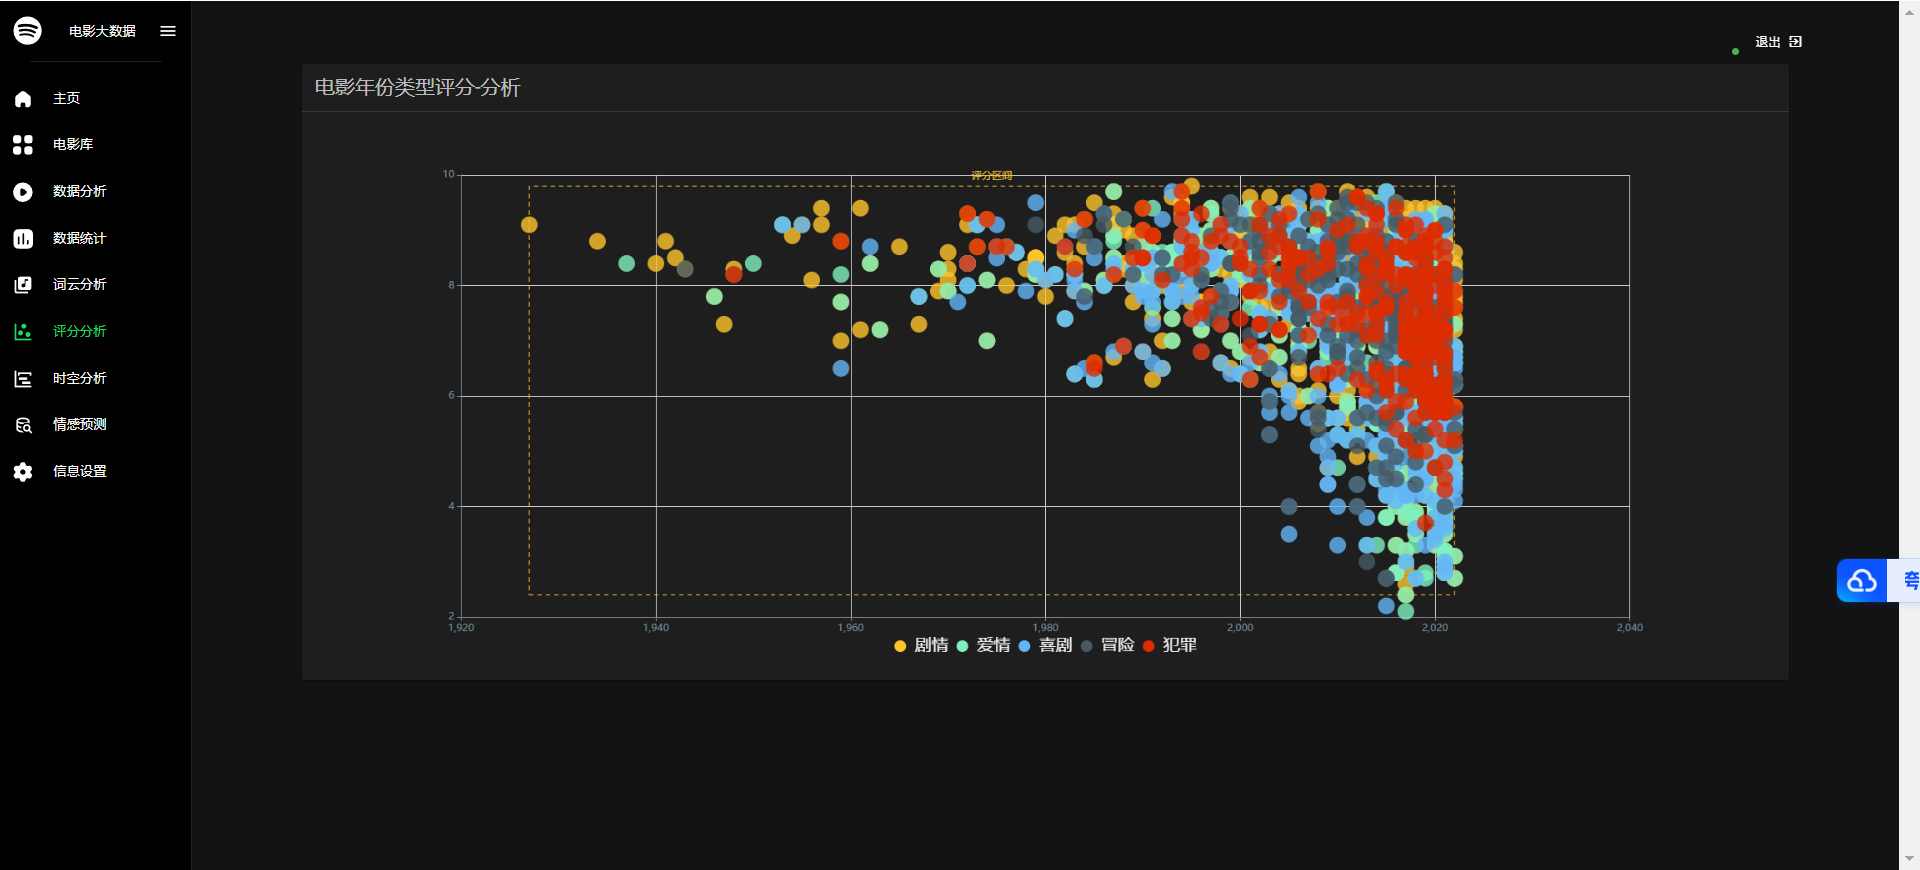Toggle the 冒险 legend series
This screenshot has height=870, width=1920.
(1107, 645)
